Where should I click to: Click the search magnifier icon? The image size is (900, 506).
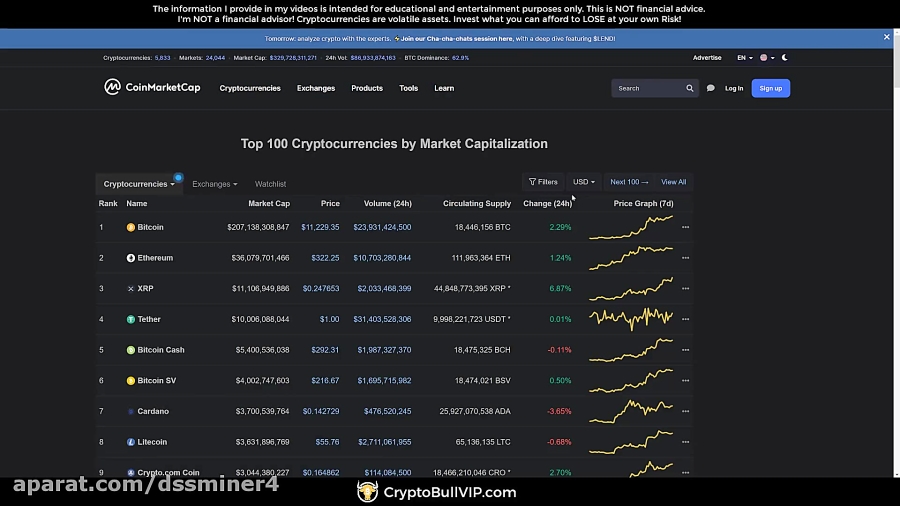(x=689, y=88)
